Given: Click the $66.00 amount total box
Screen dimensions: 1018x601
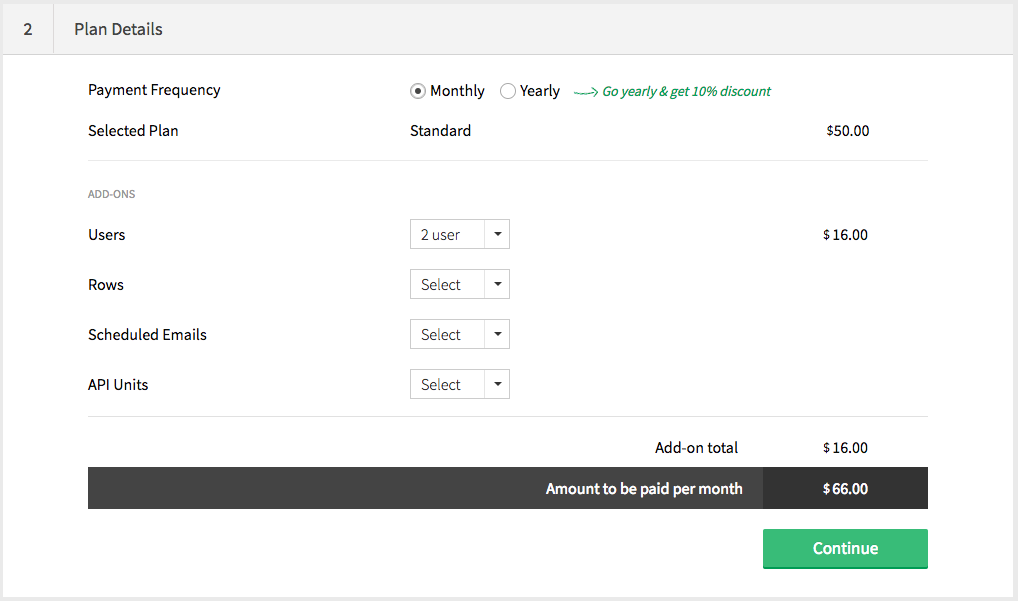Looking at the screenshot, I should 845,489.
